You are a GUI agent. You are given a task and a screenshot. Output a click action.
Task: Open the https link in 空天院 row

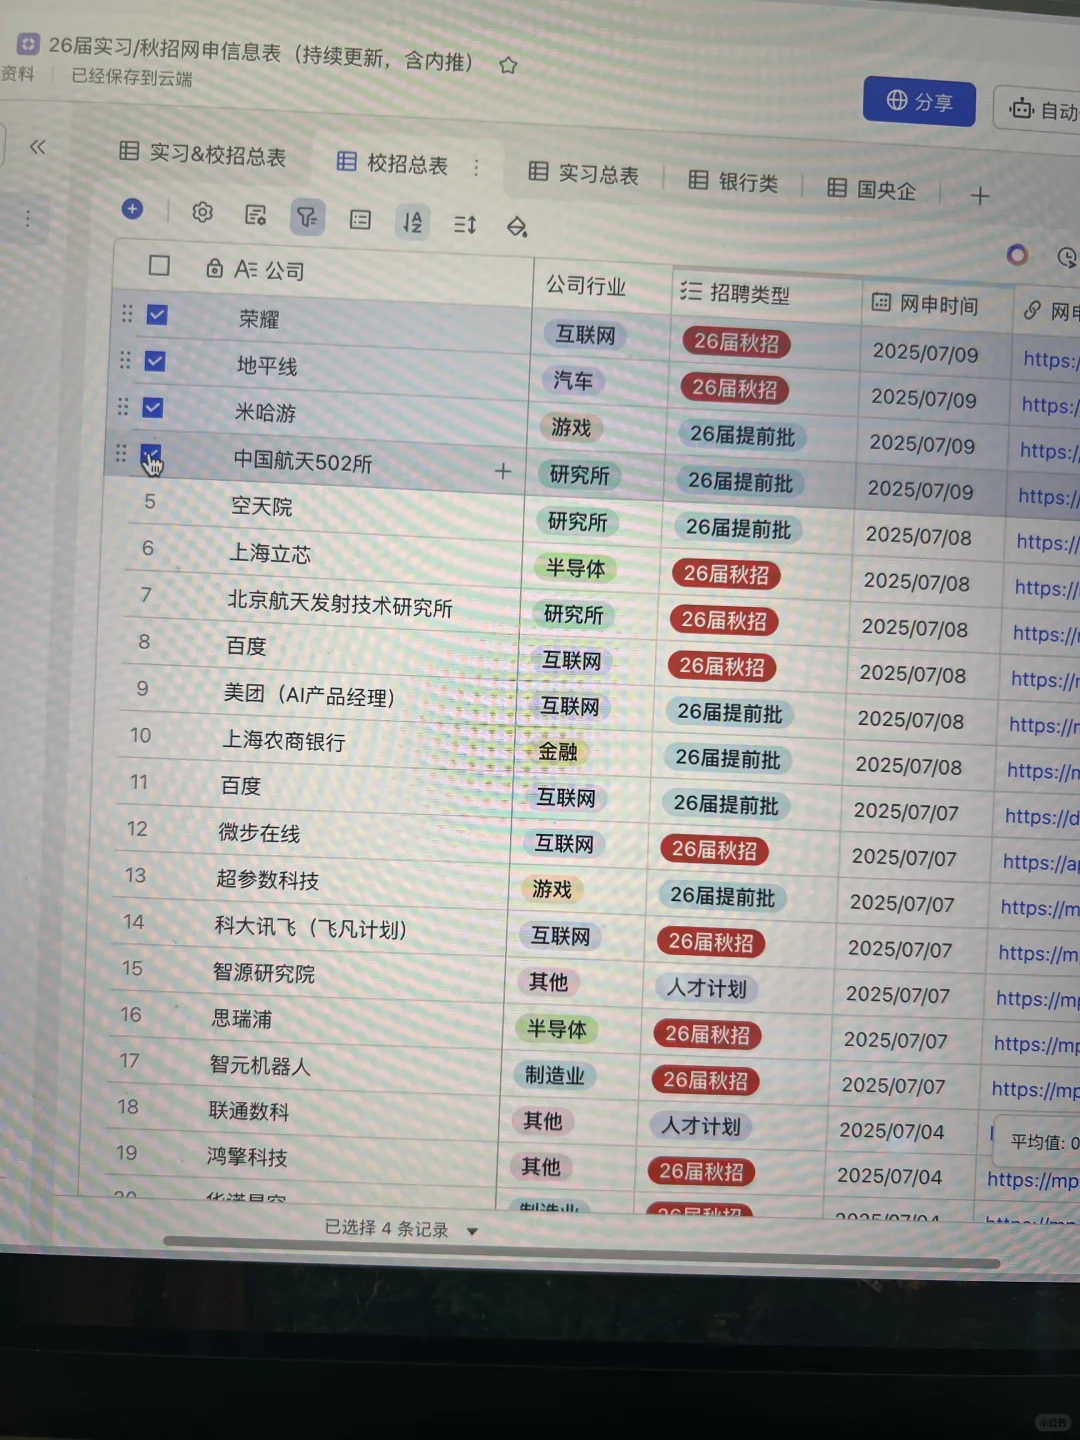[x=1047, y=543]
